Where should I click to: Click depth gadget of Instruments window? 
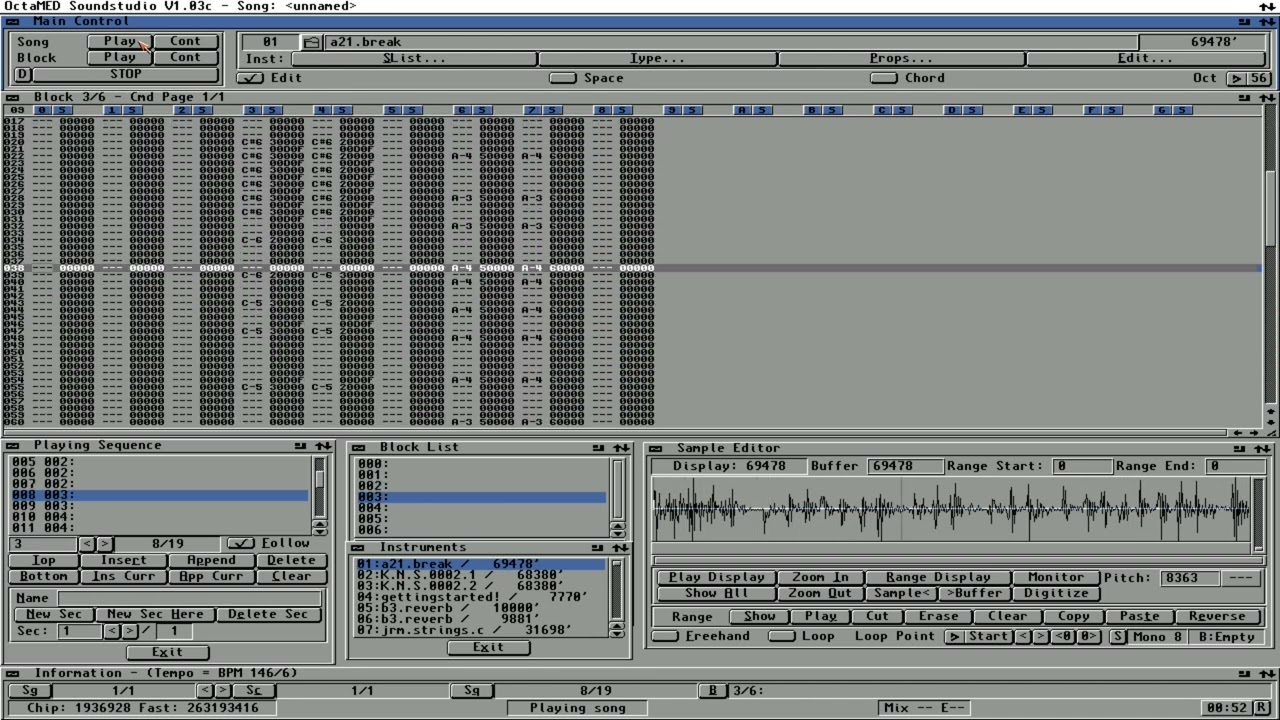tap(621, 548)
